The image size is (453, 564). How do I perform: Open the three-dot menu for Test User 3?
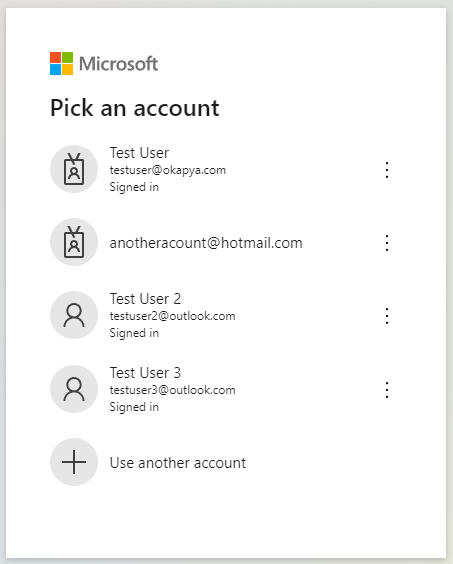pyautogui.click(x=387, y=390)
